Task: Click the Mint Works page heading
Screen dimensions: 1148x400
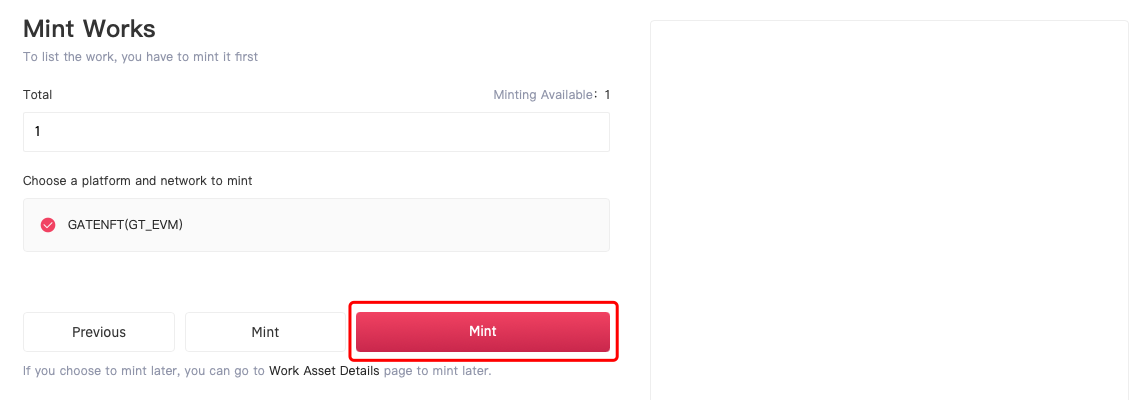Action: coord(89,29)
